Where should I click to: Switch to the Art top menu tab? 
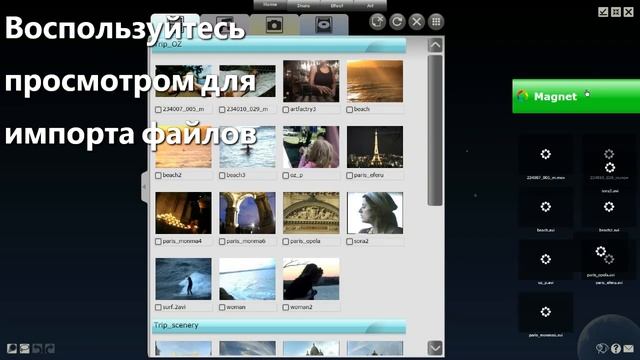pos(370,5)
